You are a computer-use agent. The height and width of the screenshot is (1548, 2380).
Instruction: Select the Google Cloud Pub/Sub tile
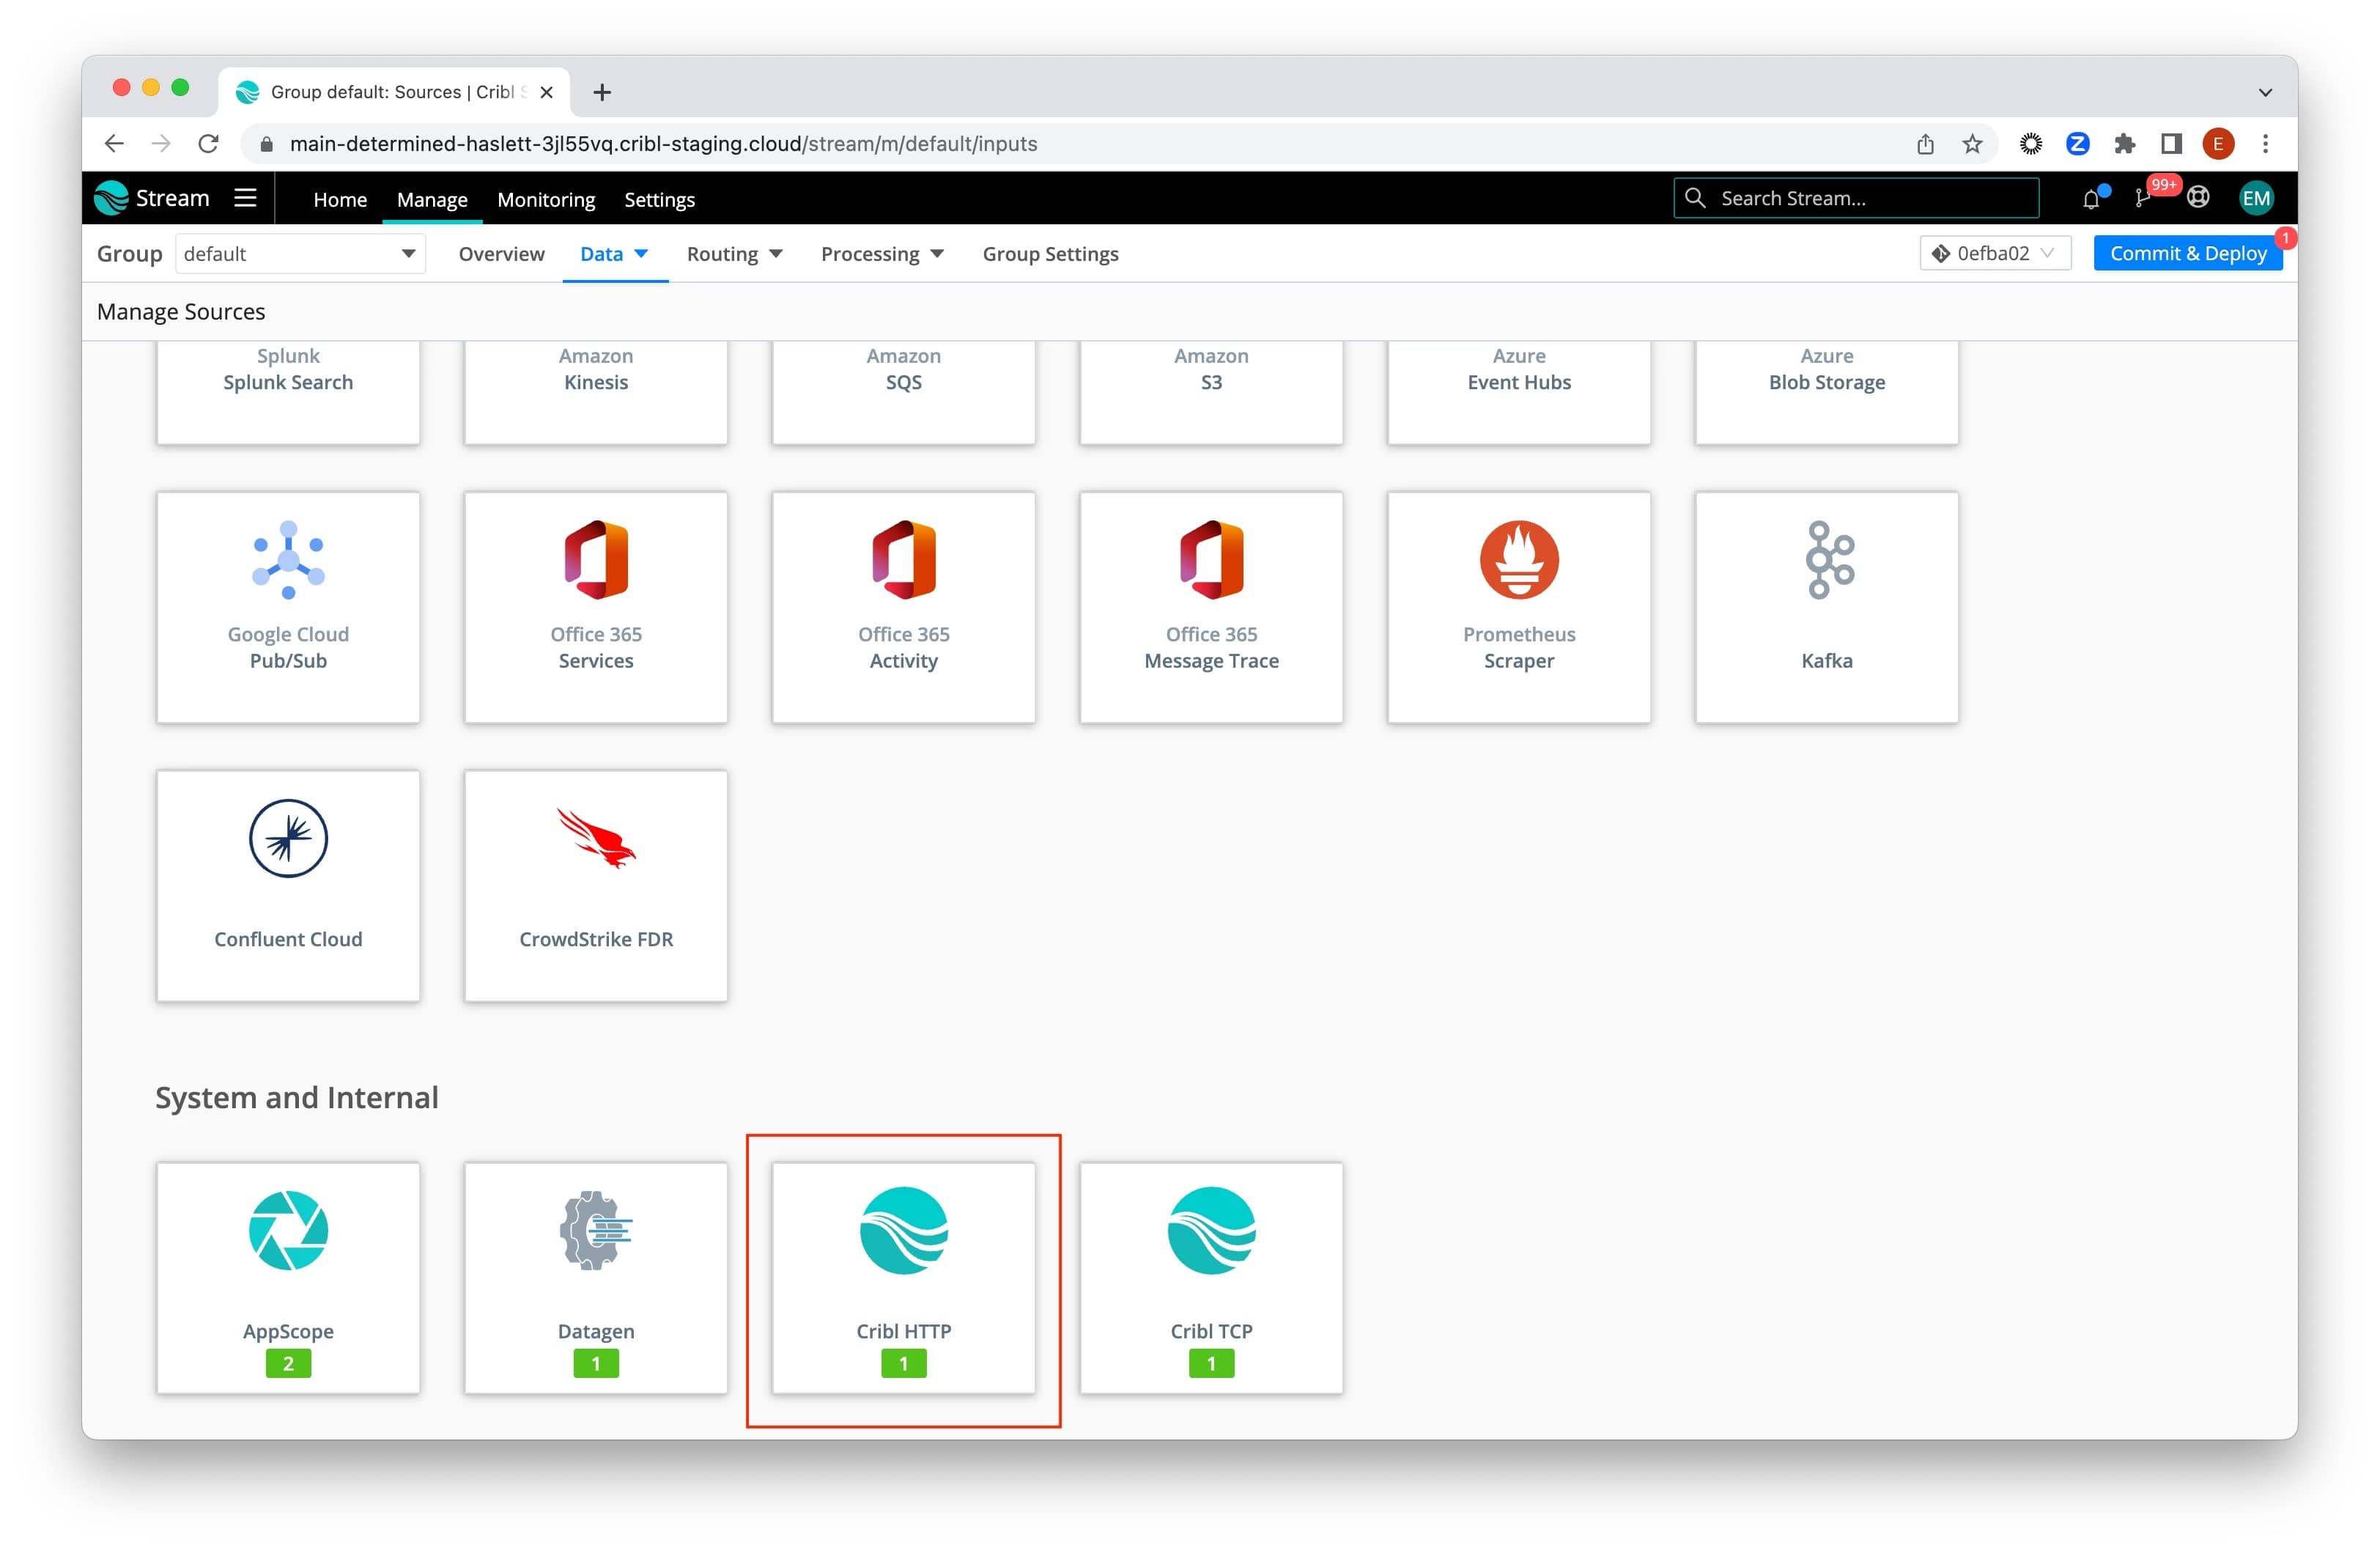(288, 606)
